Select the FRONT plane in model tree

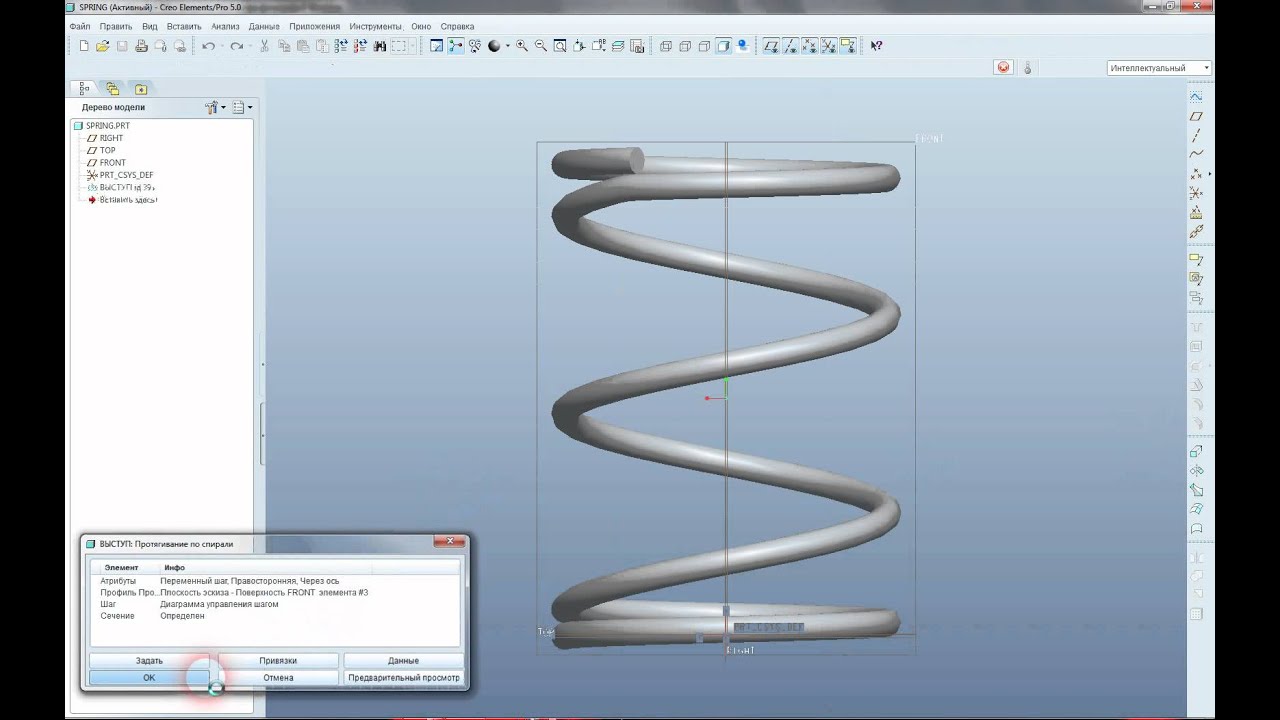106,162
